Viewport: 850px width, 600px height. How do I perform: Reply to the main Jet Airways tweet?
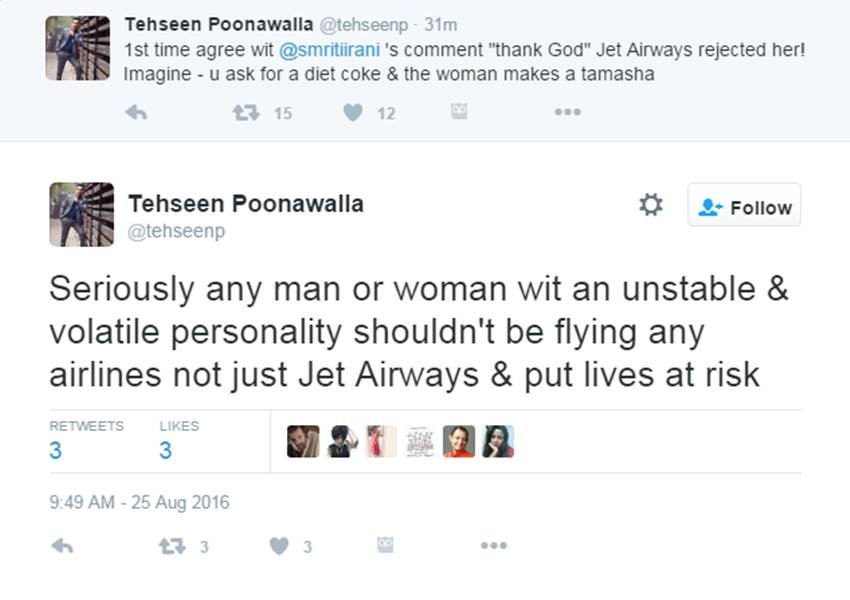(x=62, y=545)
